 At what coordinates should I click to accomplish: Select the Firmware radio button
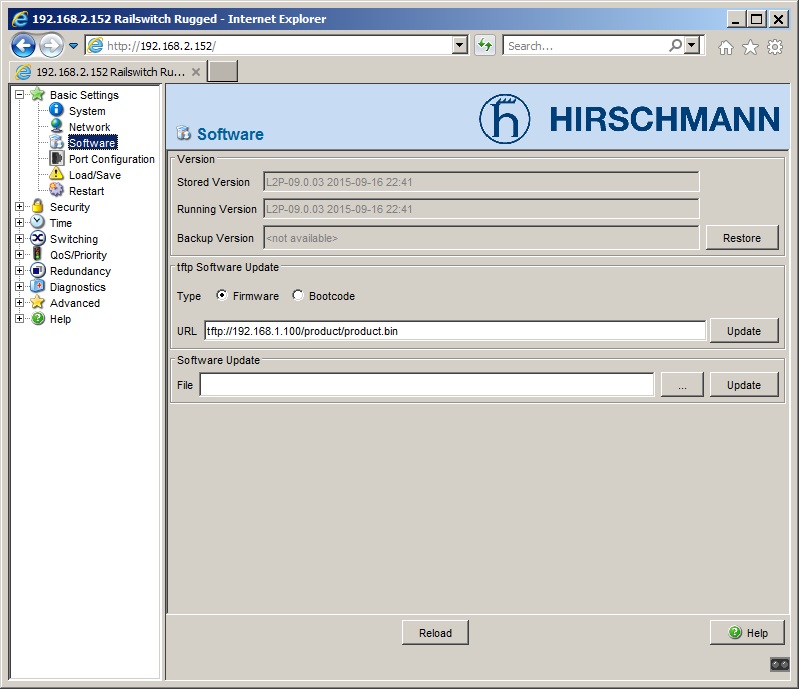click(x=222, y=295)
